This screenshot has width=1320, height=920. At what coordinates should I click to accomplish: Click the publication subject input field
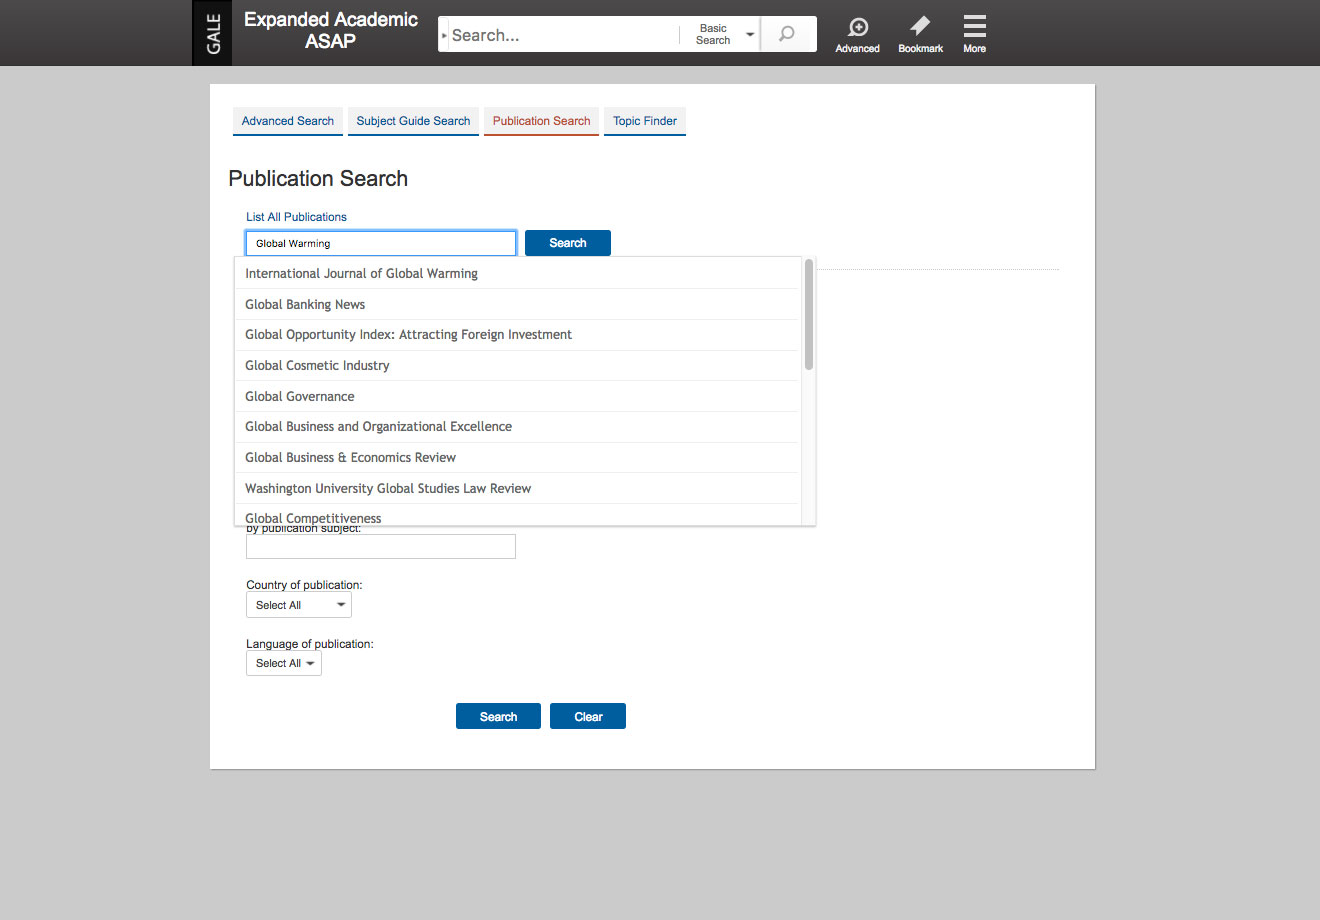381,546
